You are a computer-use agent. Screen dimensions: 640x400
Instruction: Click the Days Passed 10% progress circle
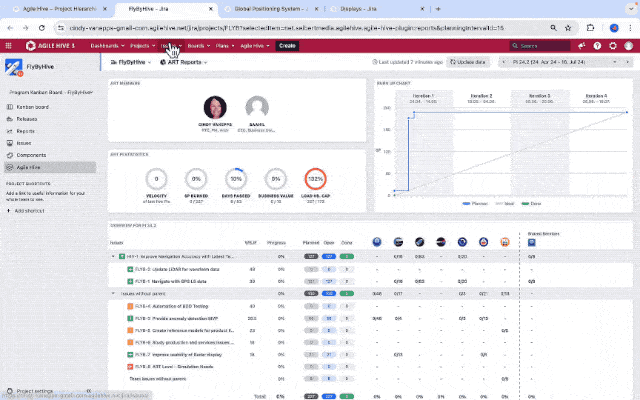[x=236, y=179]
